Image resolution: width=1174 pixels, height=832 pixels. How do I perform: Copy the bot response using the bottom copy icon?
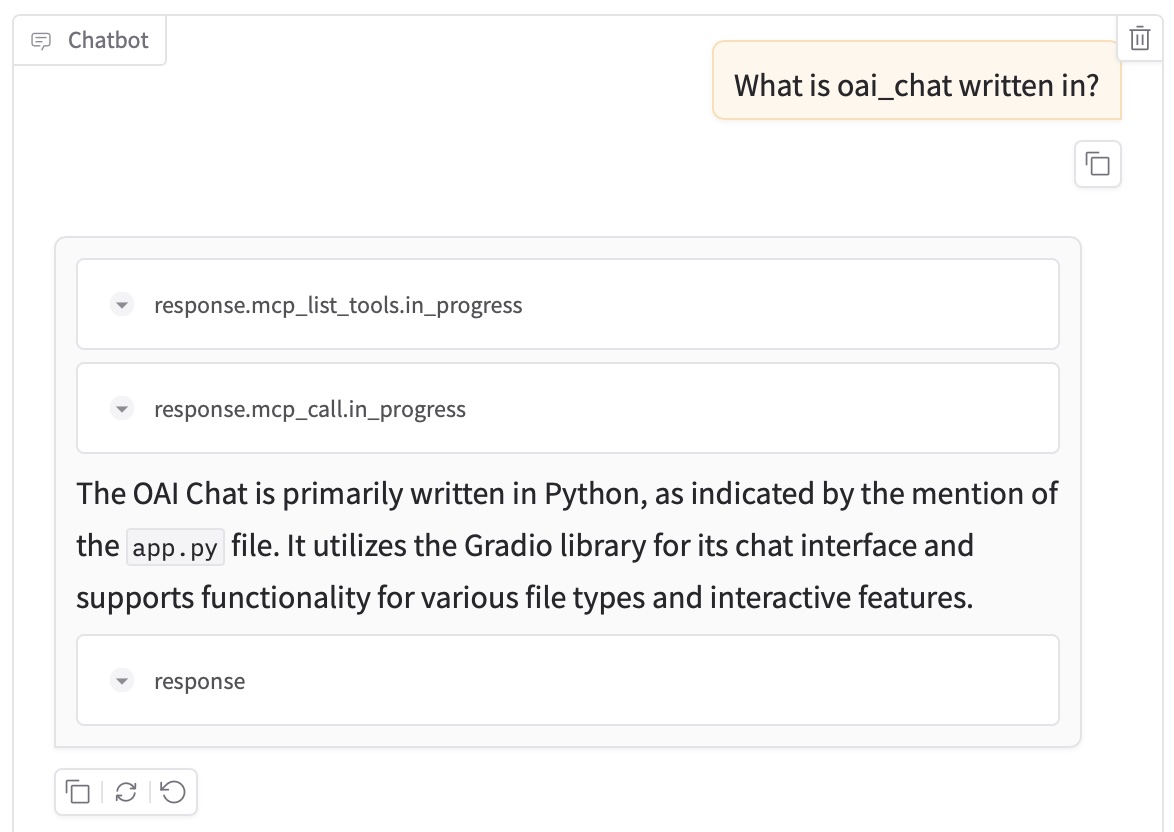(x=77, y=792)
